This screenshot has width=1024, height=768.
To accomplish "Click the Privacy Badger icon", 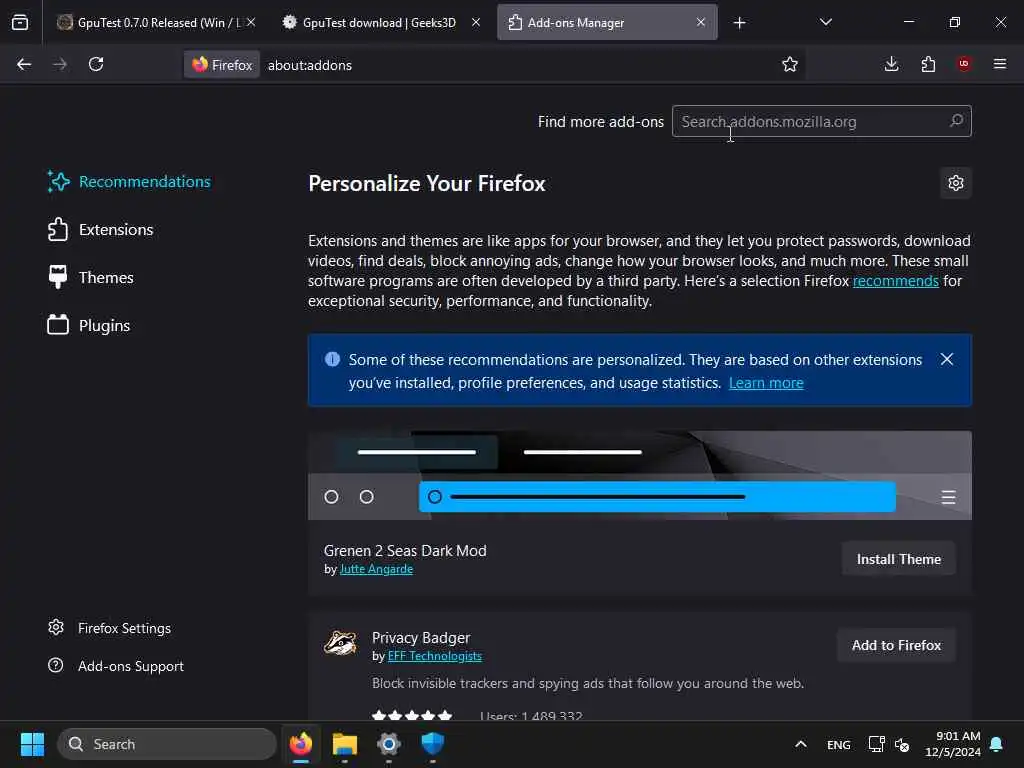I will click(341, 643).
